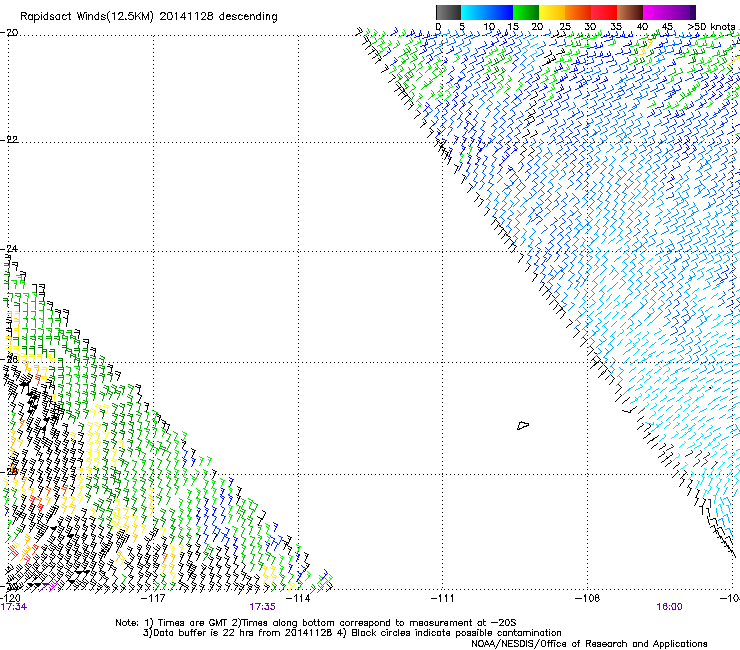Click the purple wind barbs near -30 latitude
740x650 pixels.
point(50,586)
